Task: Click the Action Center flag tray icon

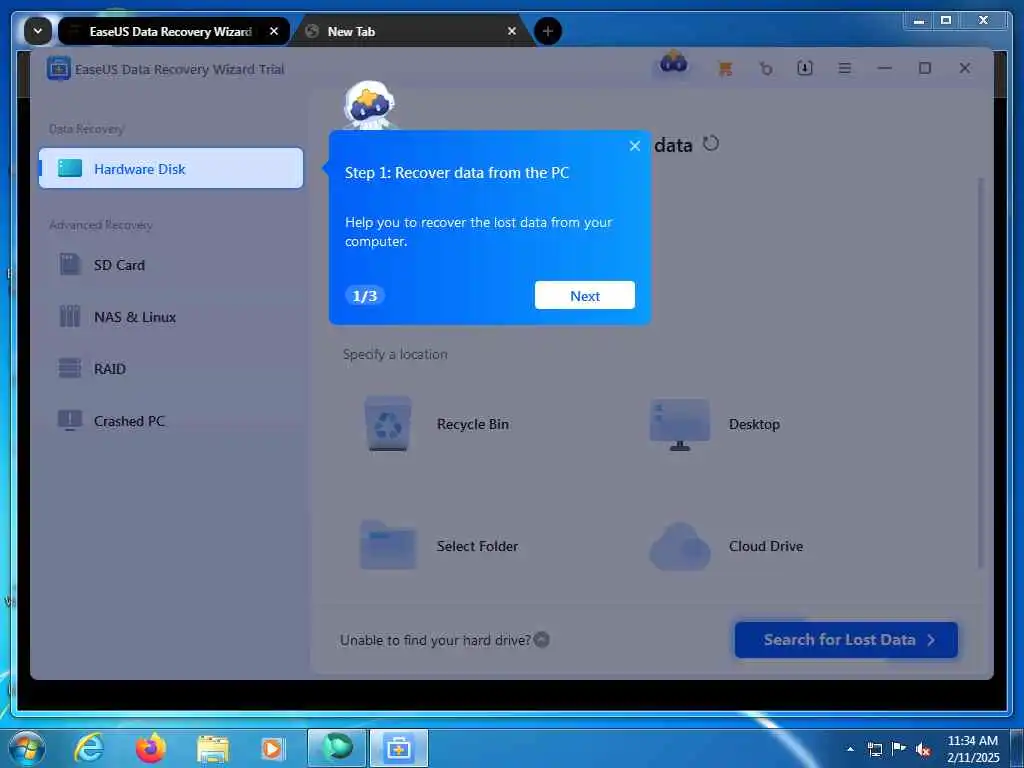Action: tap(899, 749)
